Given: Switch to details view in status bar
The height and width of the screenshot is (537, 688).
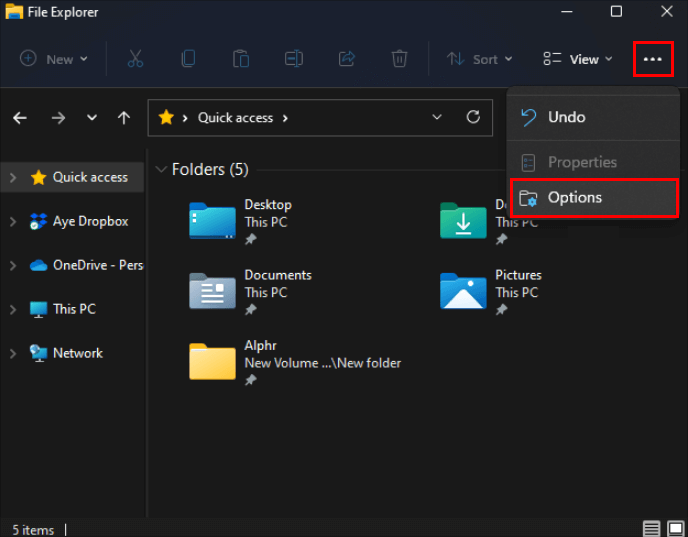Looking at the screenshot, I should coord(652,528).
